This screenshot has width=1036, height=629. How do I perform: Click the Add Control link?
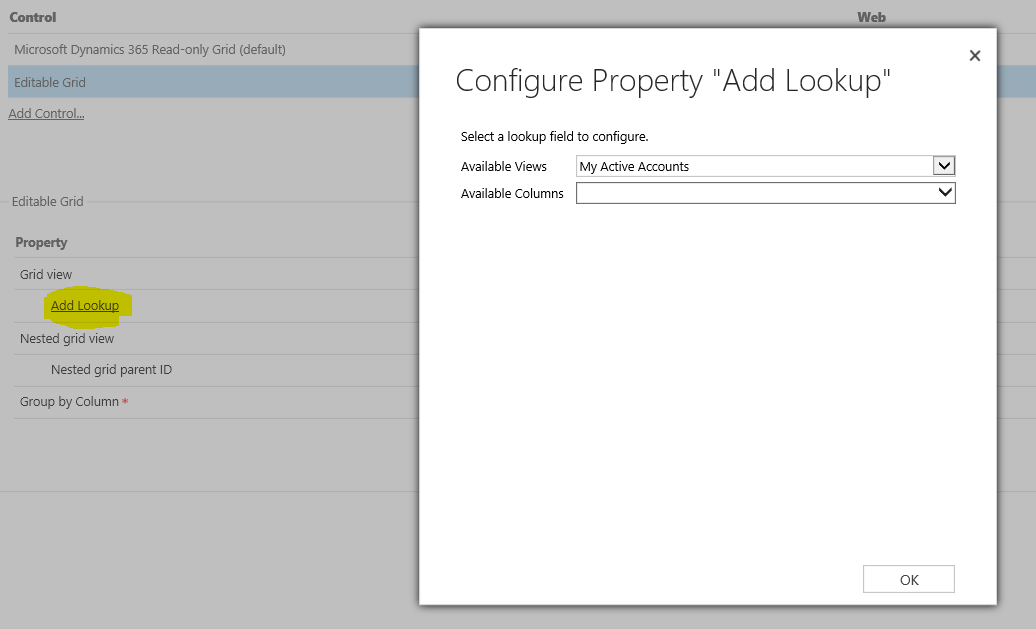pyautogui.click(x=46, y=113)
